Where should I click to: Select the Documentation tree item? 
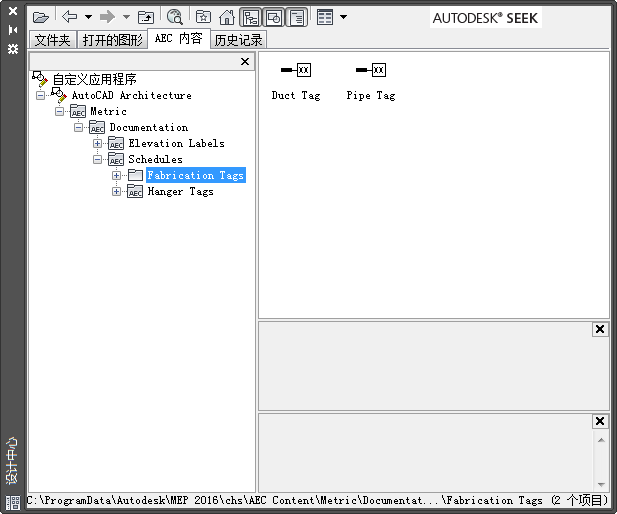click(x=149, y=128)
